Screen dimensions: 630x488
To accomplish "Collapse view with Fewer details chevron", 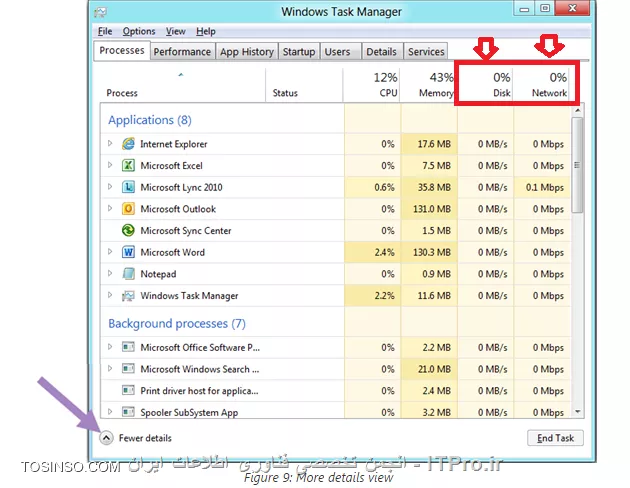I will pyautogui.click(x=106, y=438).
